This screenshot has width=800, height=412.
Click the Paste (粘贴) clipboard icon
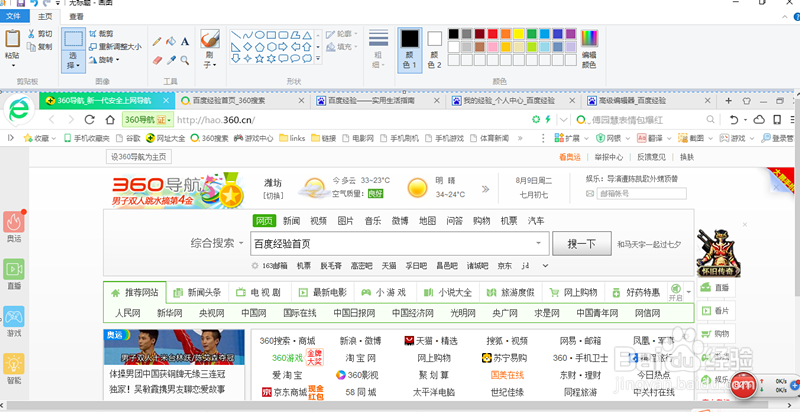[12, 39]
